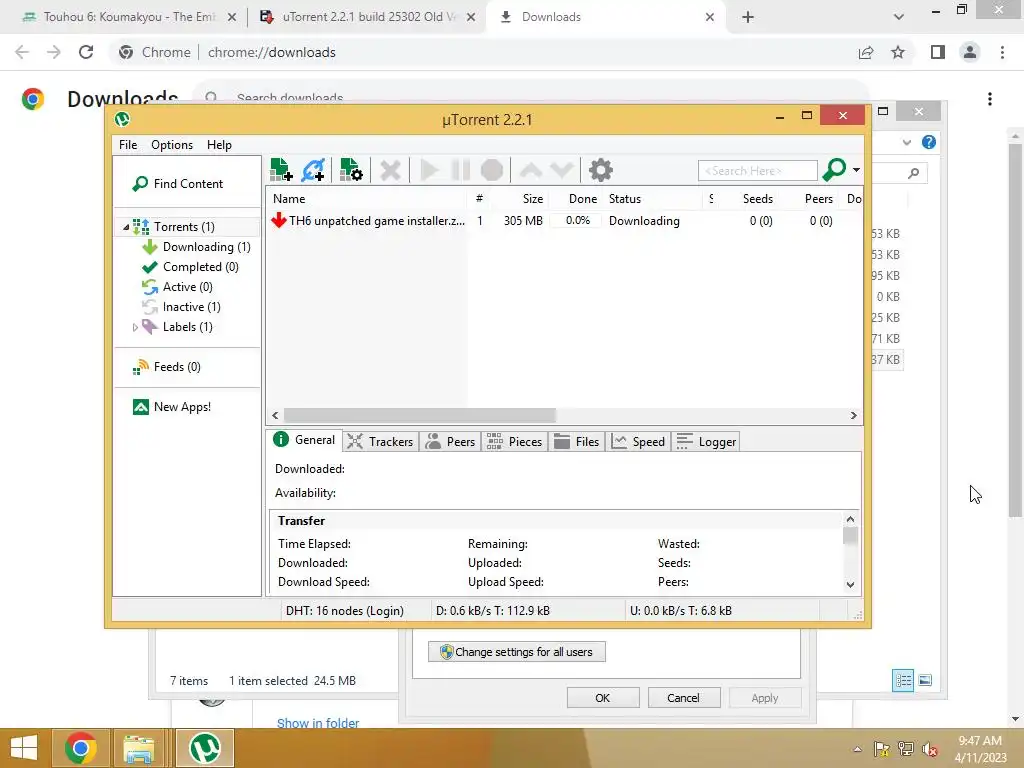This screenshot has width=1024, height=768.
Task: Click the uTorrent search input field
Action: click(758, 170)
